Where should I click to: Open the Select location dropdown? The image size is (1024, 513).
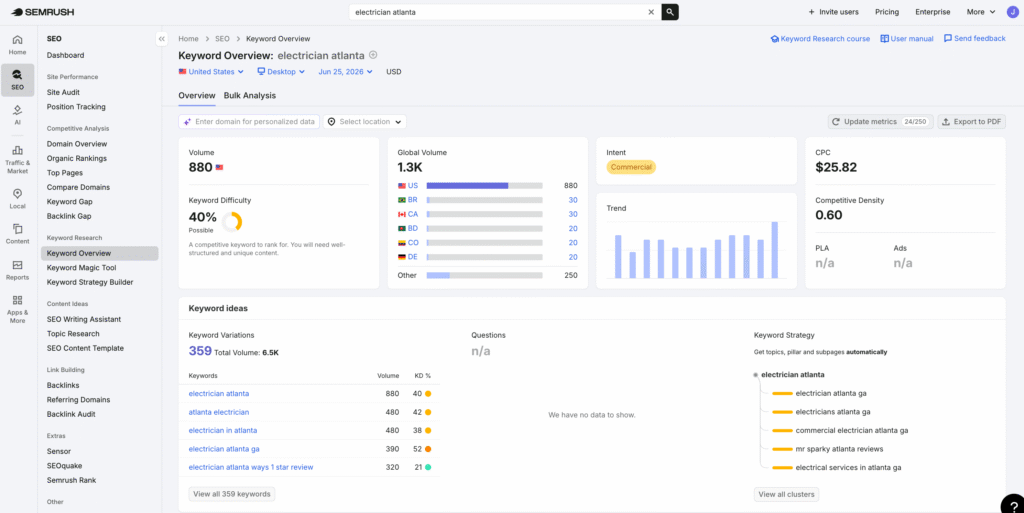(x=364, y=121)
